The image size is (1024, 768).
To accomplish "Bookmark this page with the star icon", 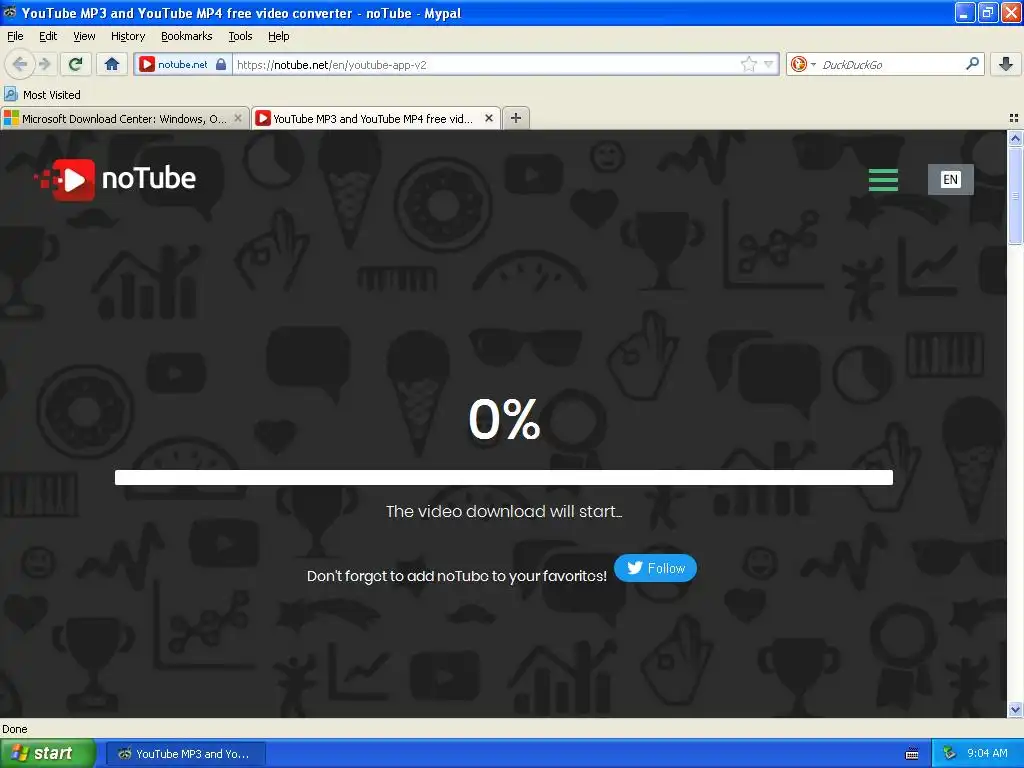I will tap(748, 64).
